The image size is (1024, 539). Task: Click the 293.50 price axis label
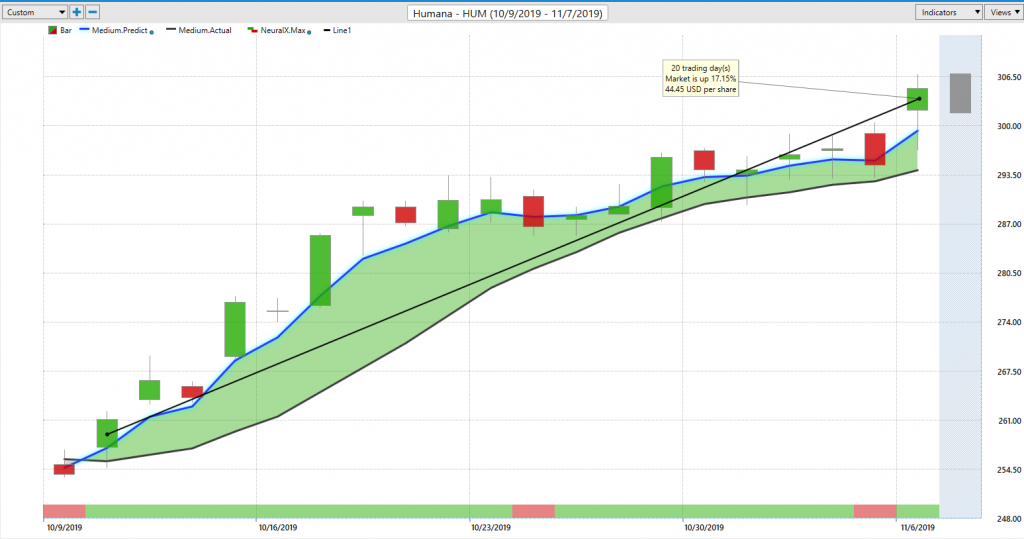pyautogui.click(x=1009, y=175)
